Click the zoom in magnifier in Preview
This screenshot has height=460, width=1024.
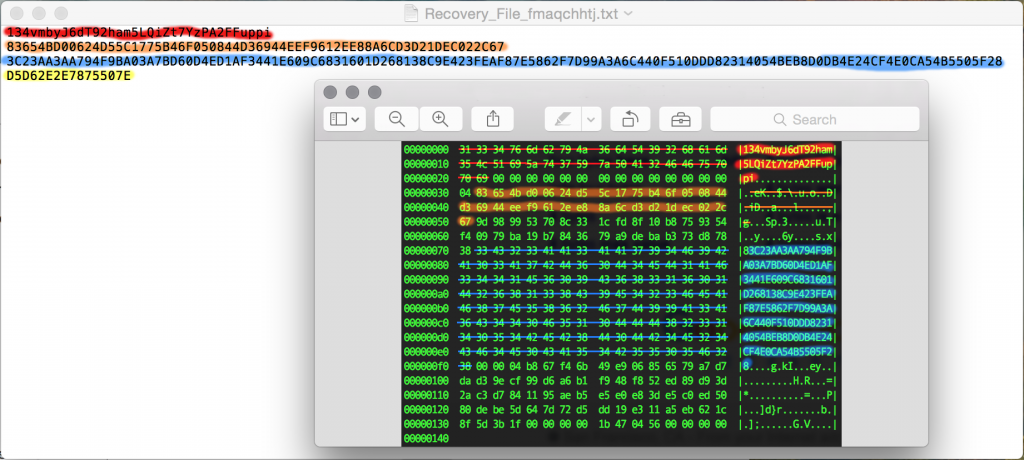point(440,119)
